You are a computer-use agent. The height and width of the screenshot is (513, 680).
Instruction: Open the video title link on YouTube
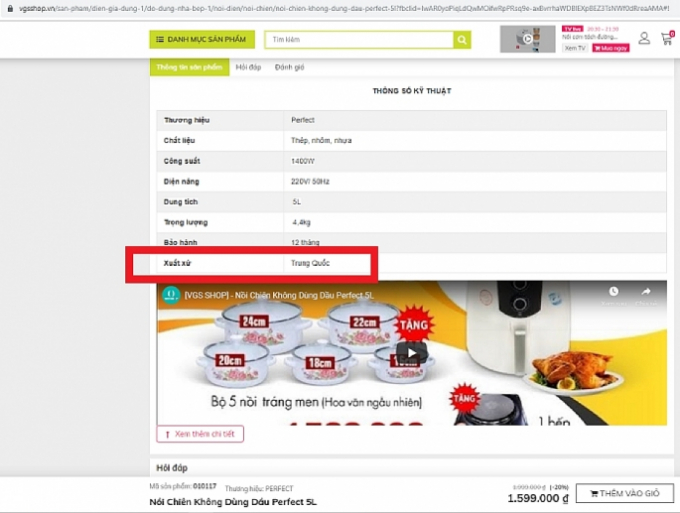[x=270, y=295]
